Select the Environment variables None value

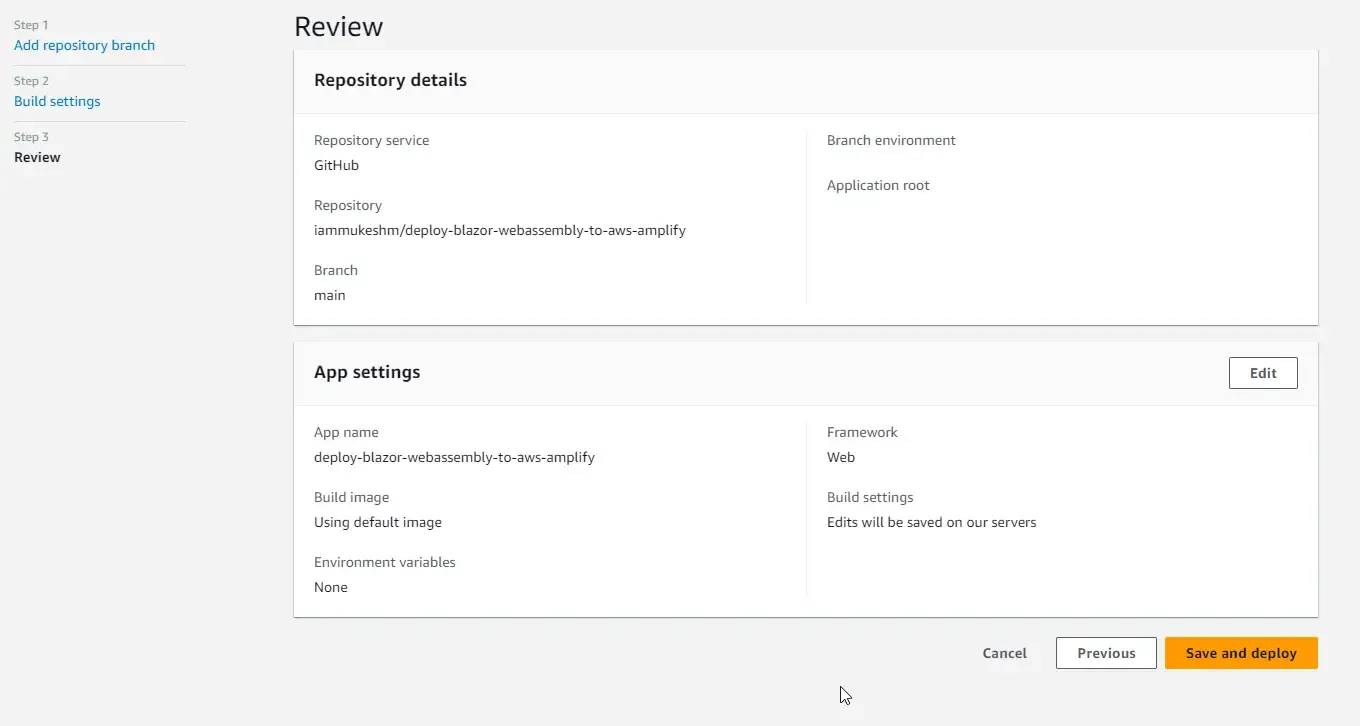tap(331, 587)
